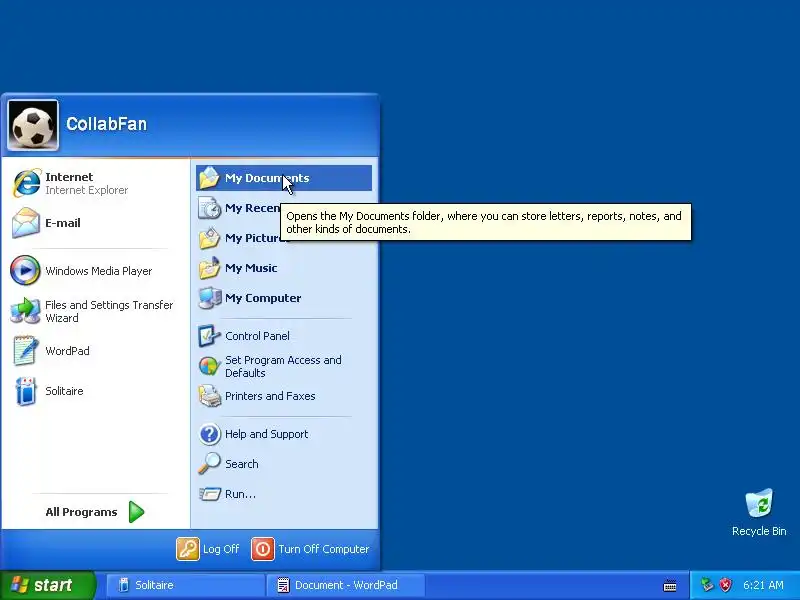The image size is (800, 600).
Task: Click the My Documents folder icon
Action: coord(209,178)
